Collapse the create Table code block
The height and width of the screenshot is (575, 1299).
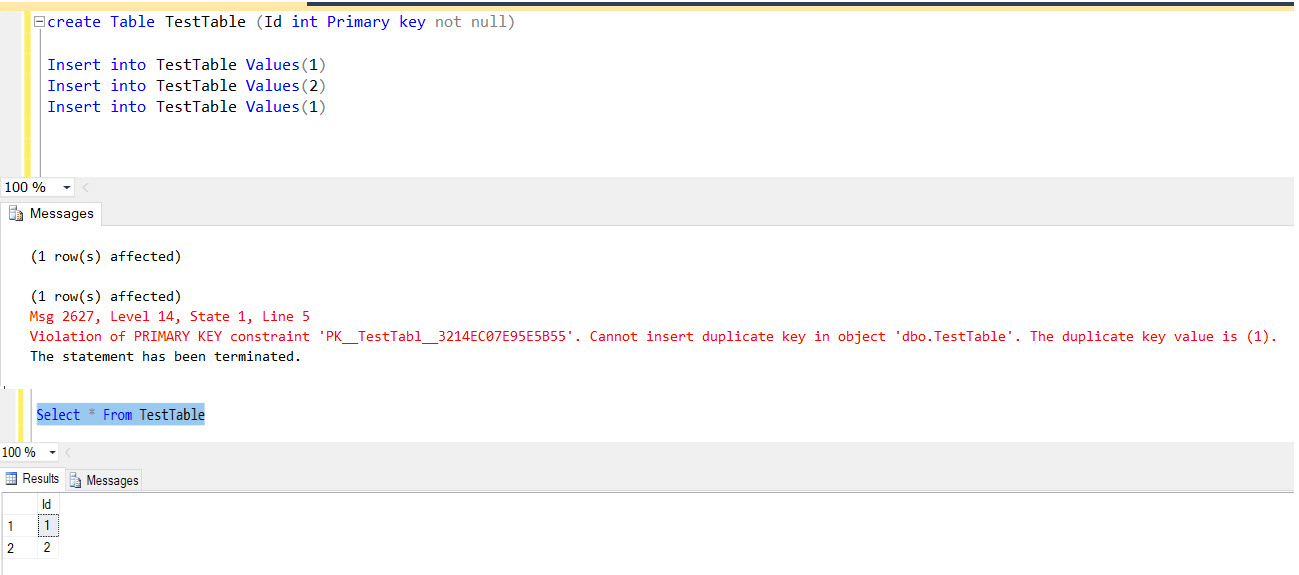pos(39,22)
